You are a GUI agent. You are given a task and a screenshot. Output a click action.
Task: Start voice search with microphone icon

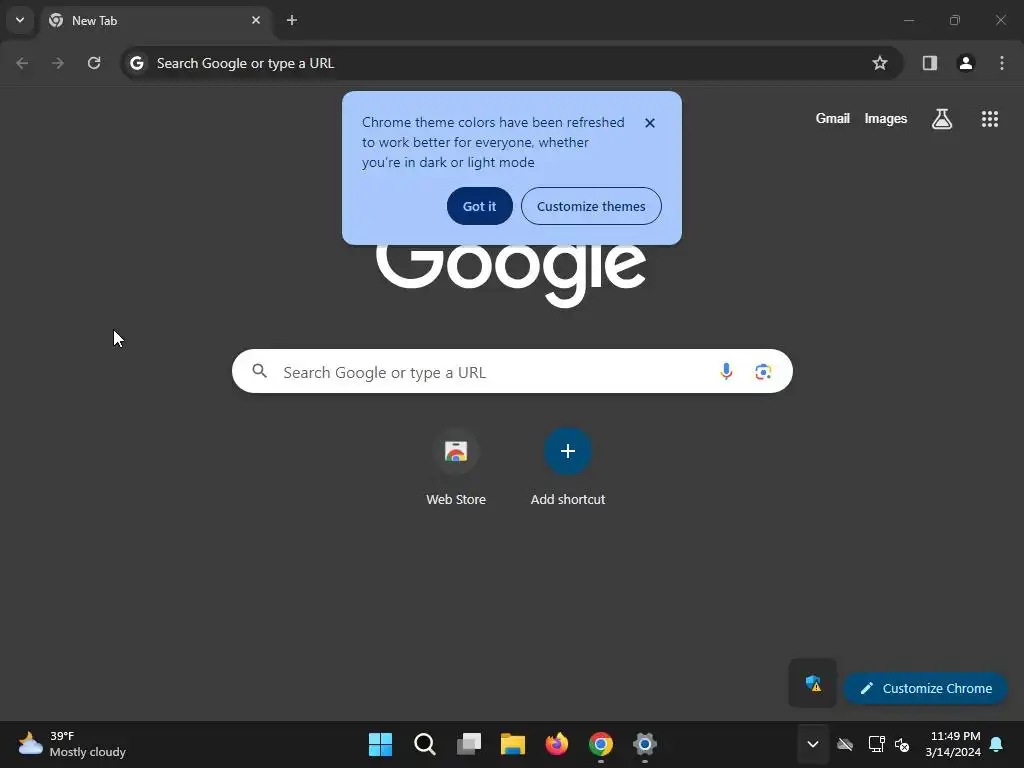coord(726,372)
